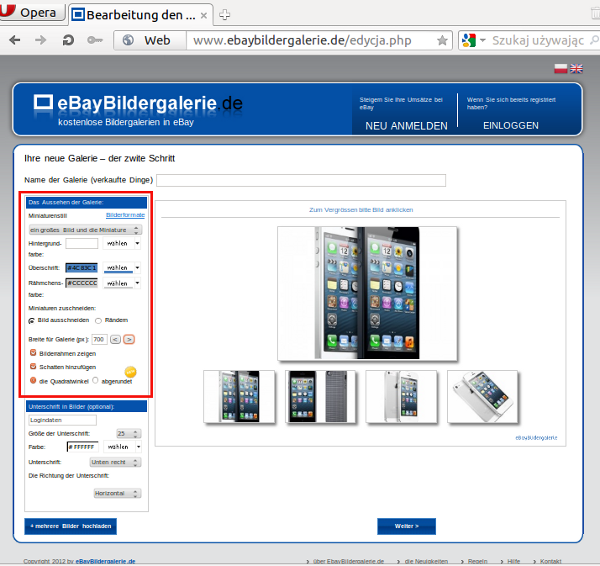Open footer link über EbayBildergalerie.de
This screenshot has width=600, height=566.
348,561
